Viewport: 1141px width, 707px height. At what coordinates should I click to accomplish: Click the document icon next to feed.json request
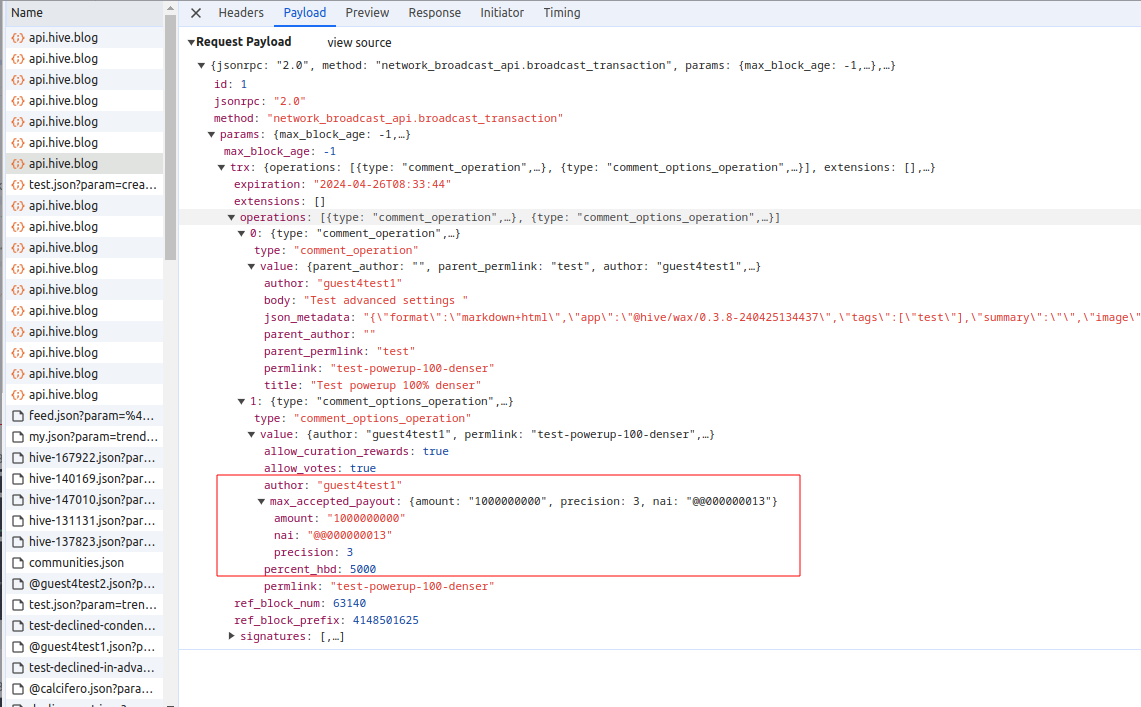coord(17,415)
